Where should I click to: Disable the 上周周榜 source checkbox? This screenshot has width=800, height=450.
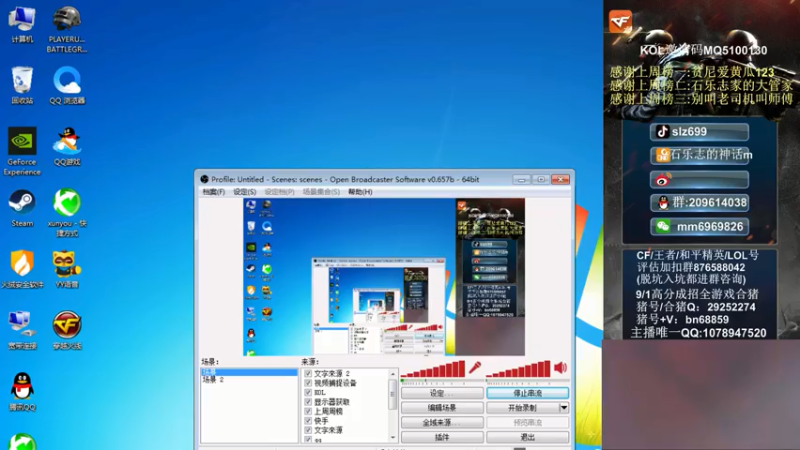tap(308, 411)
